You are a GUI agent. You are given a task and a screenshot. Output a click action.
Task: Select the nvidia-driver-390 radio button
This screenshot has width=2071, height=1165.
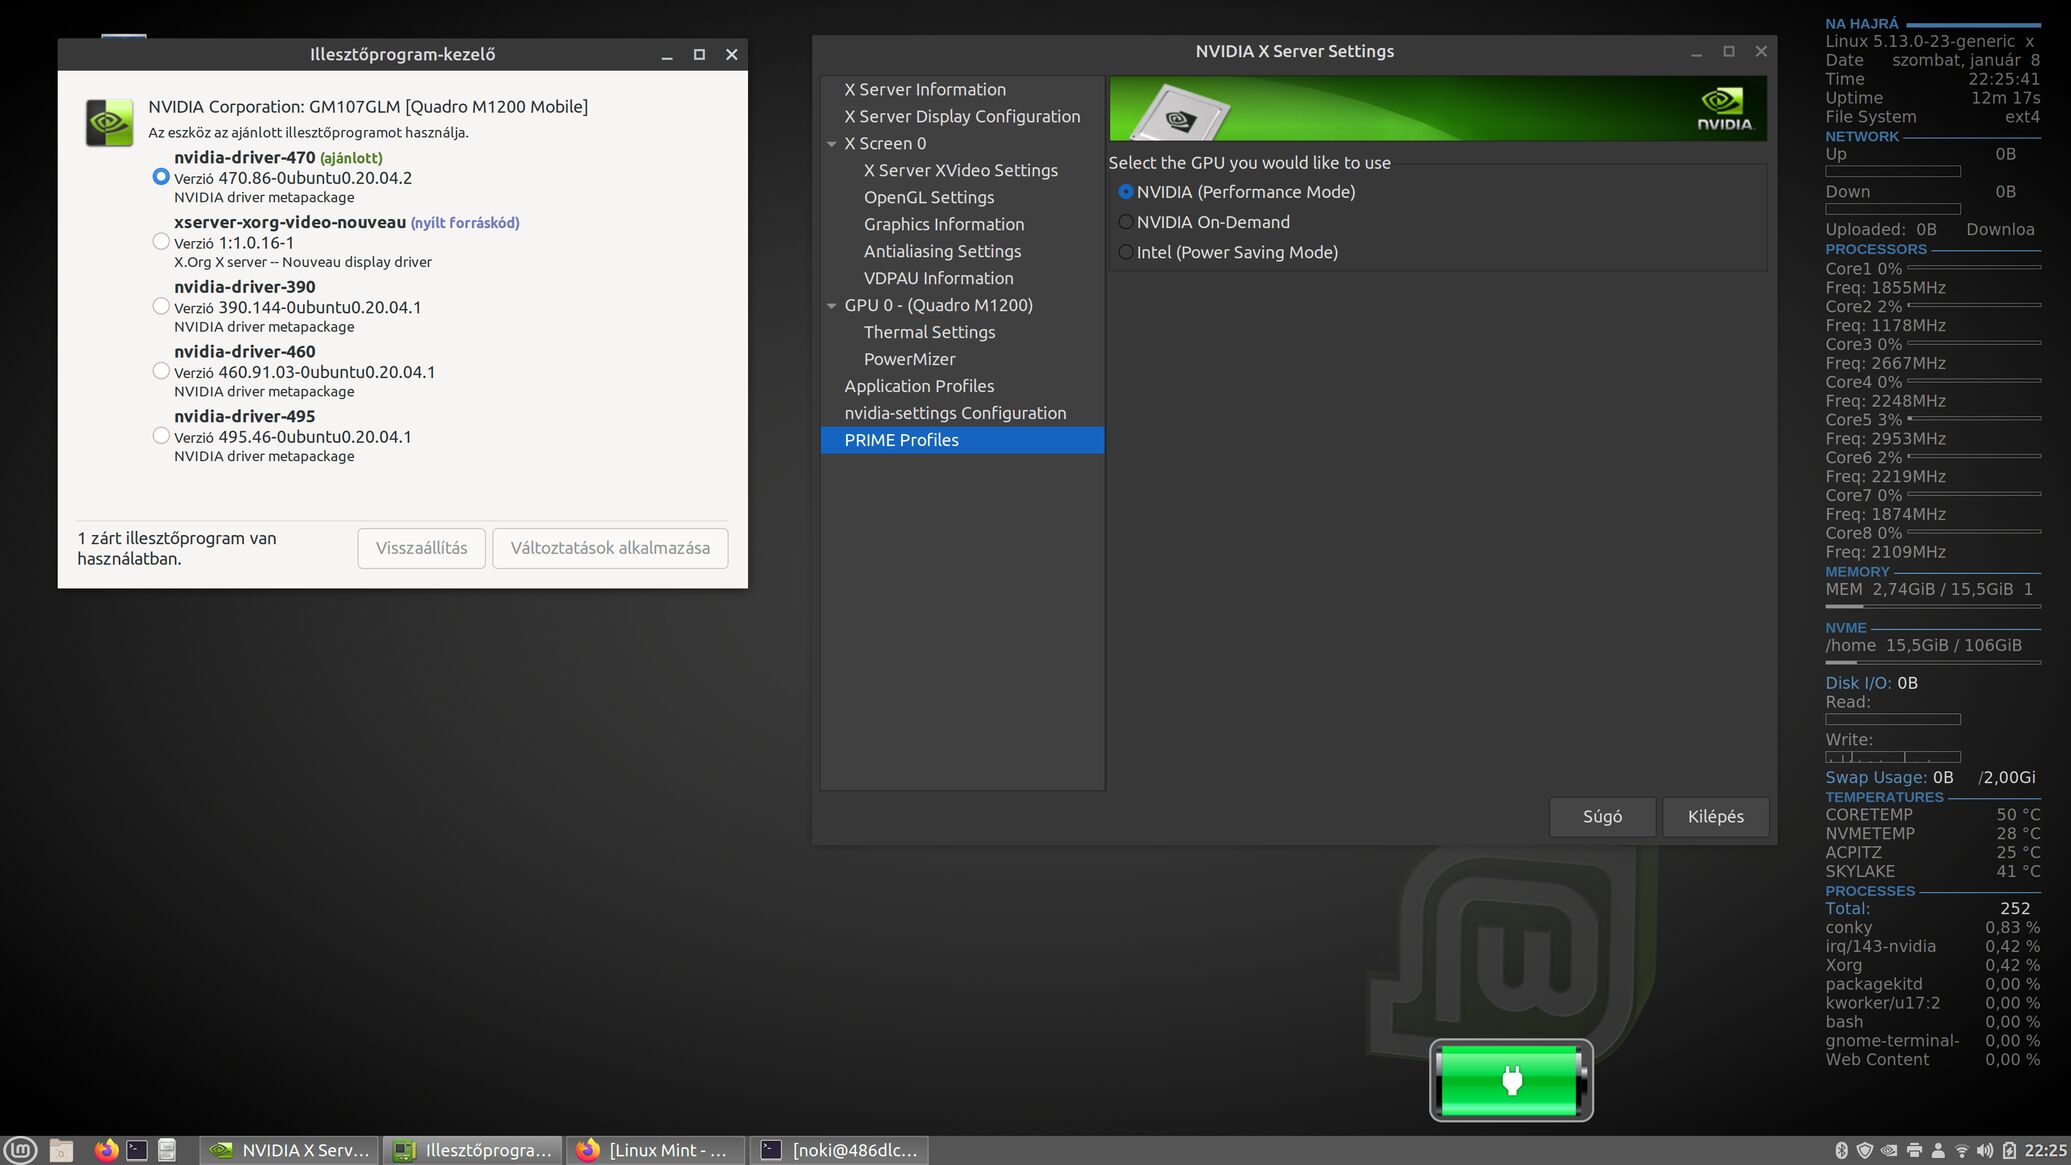tap(161, 306)
